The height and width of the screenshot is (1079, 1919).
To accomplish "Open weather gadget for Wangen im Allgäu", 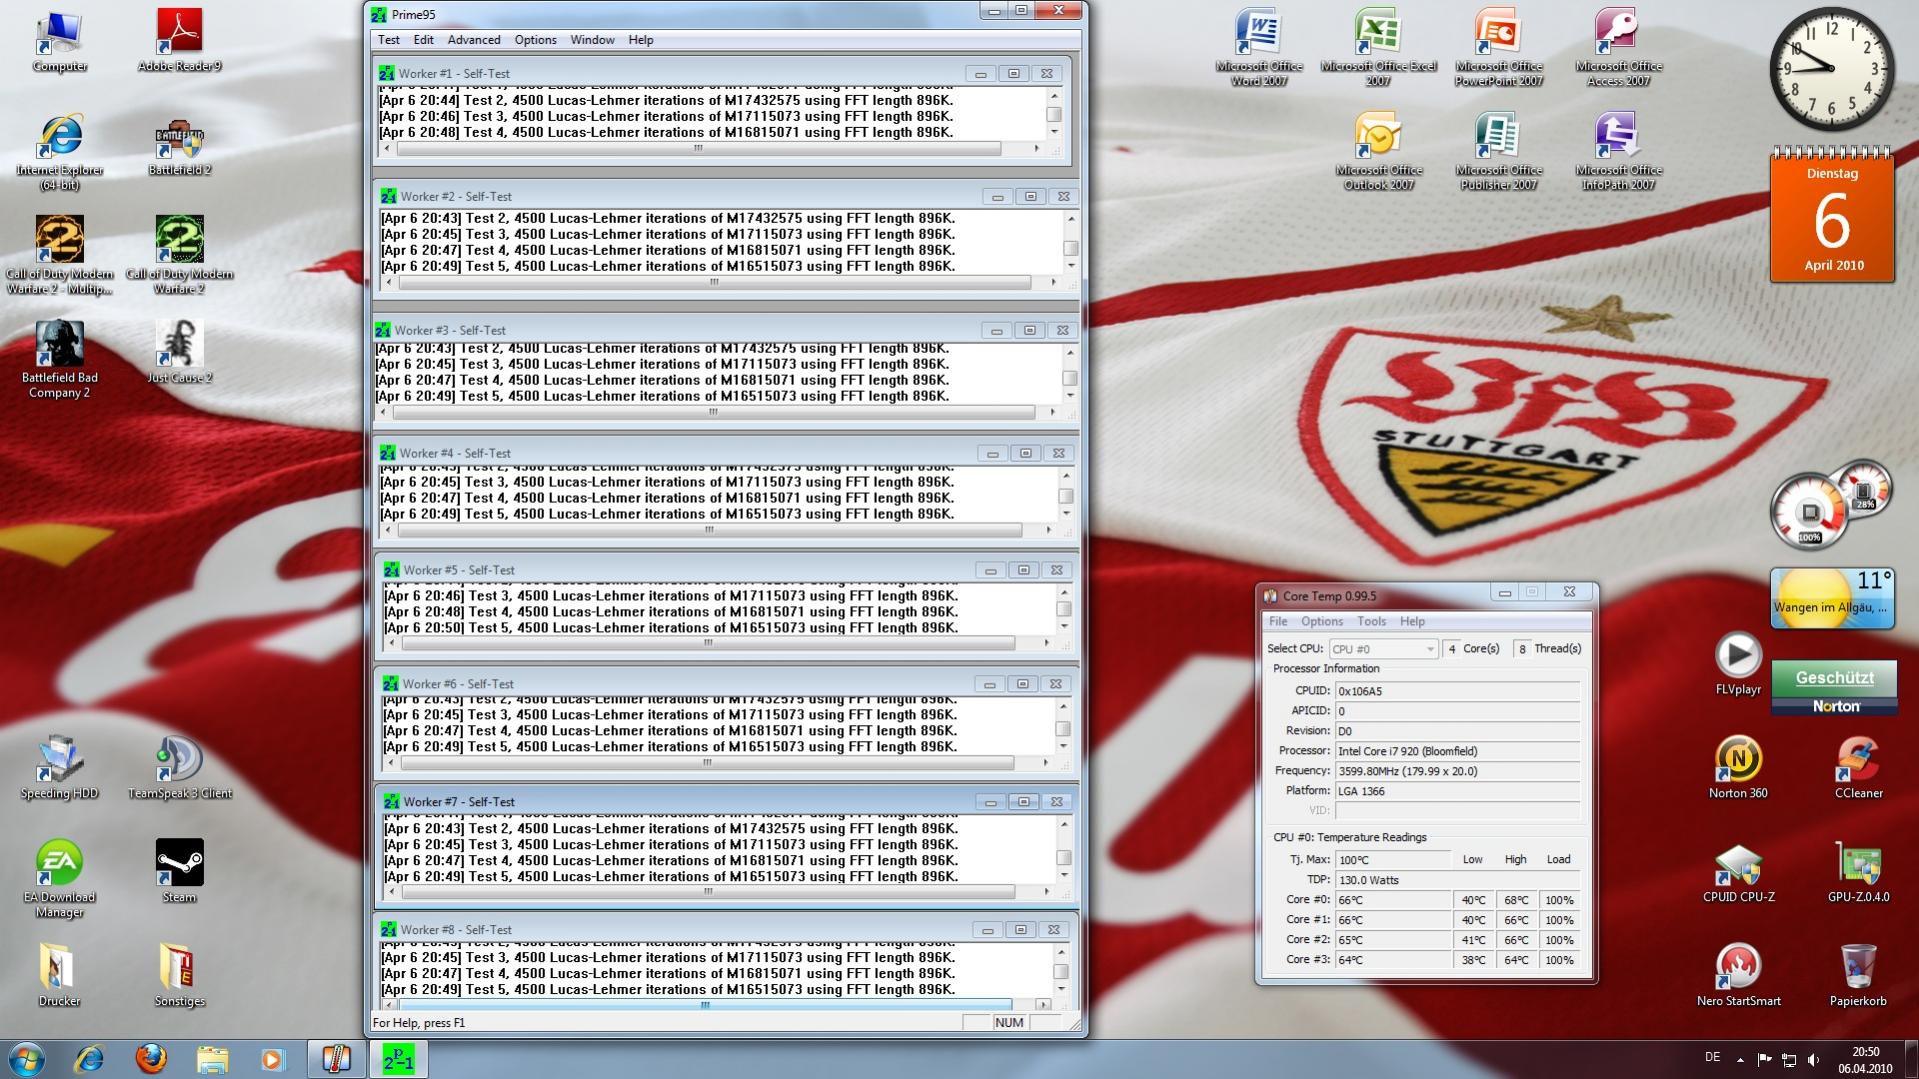I will [1832, 598].
